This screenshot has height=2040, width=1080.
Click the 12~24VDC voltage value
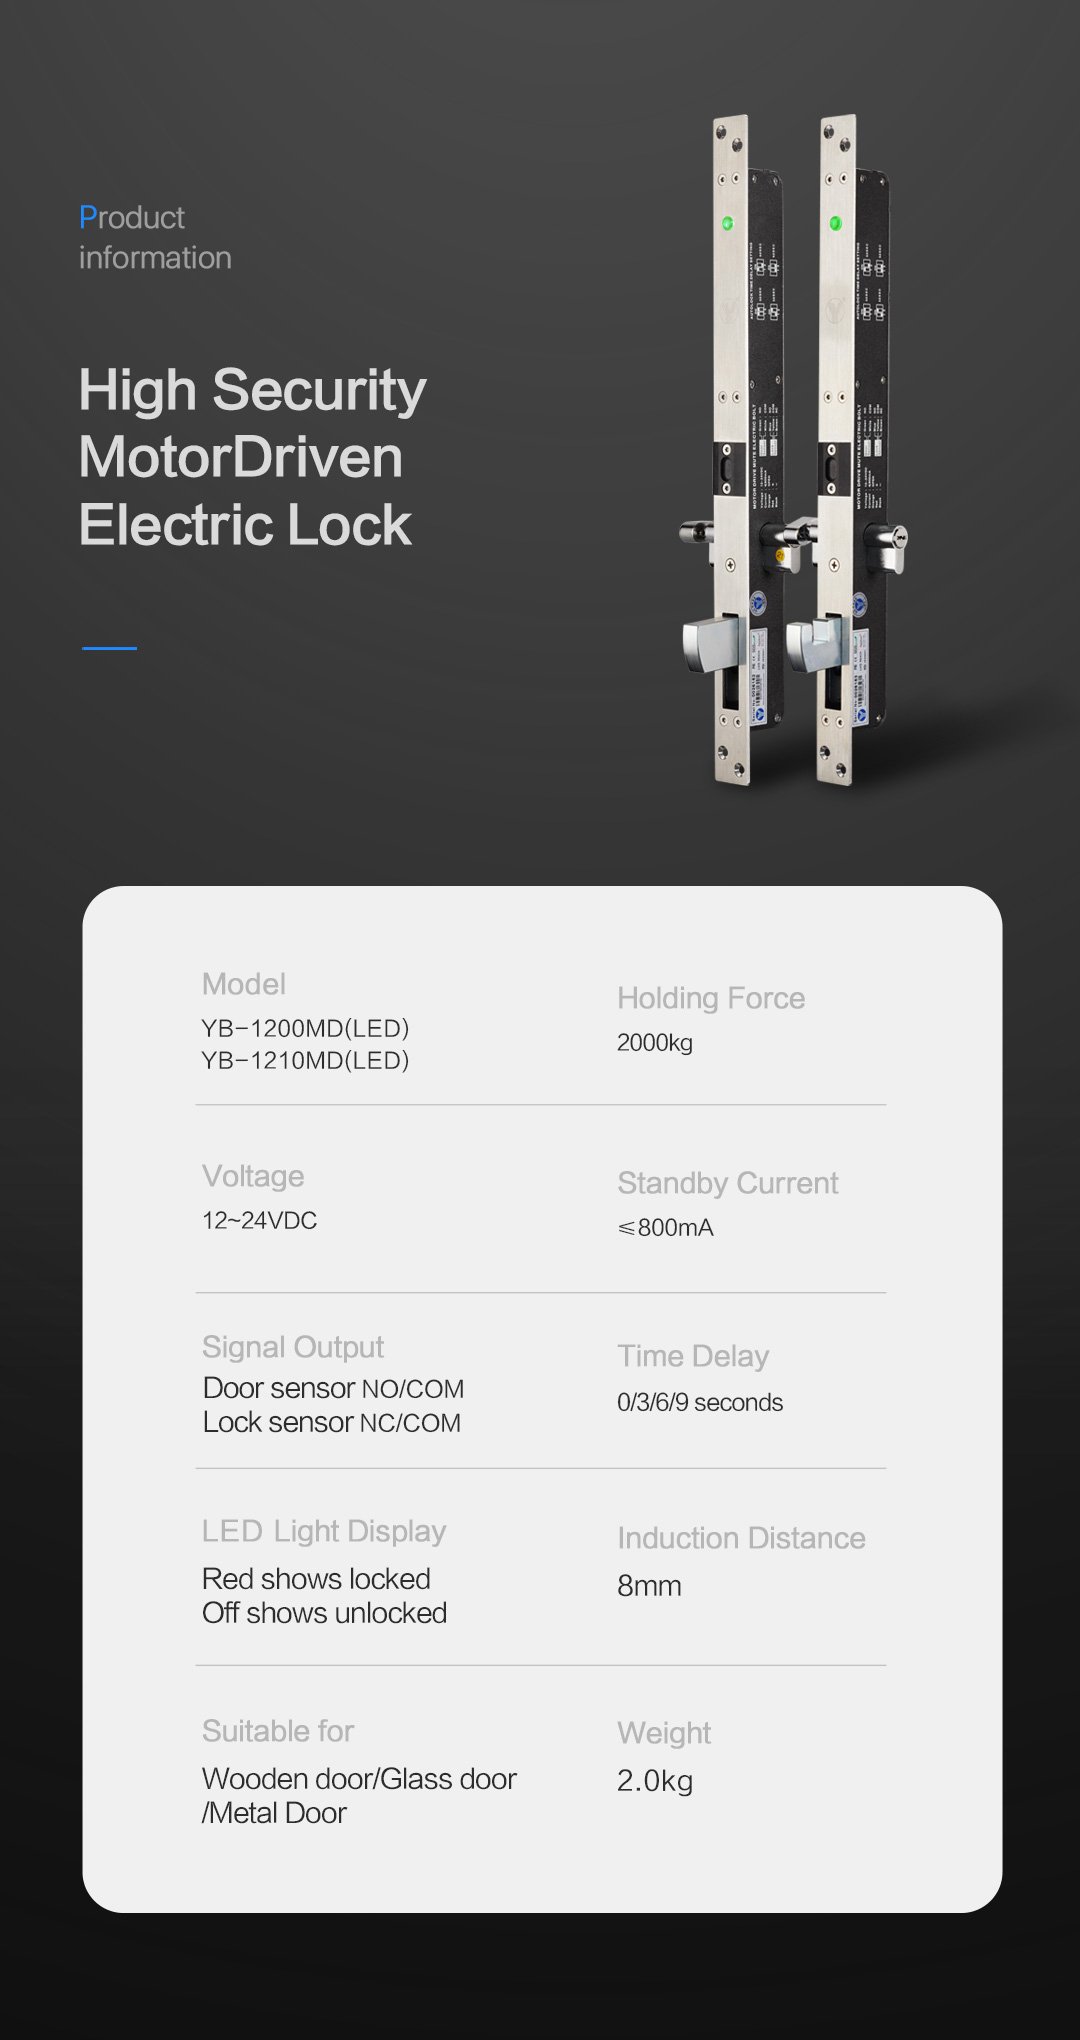click(x=259, y=1220)
